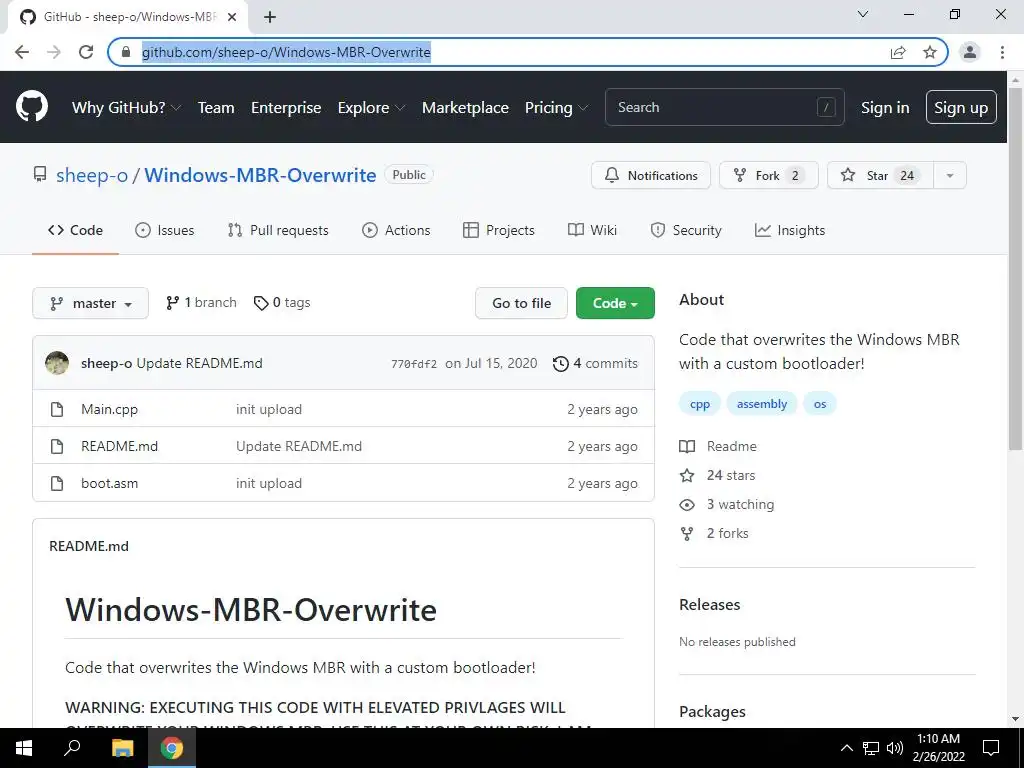Viewport: 1024px width, 768px height.
Task: Show hidden tray icons with the caret
Action: (846, 748)
